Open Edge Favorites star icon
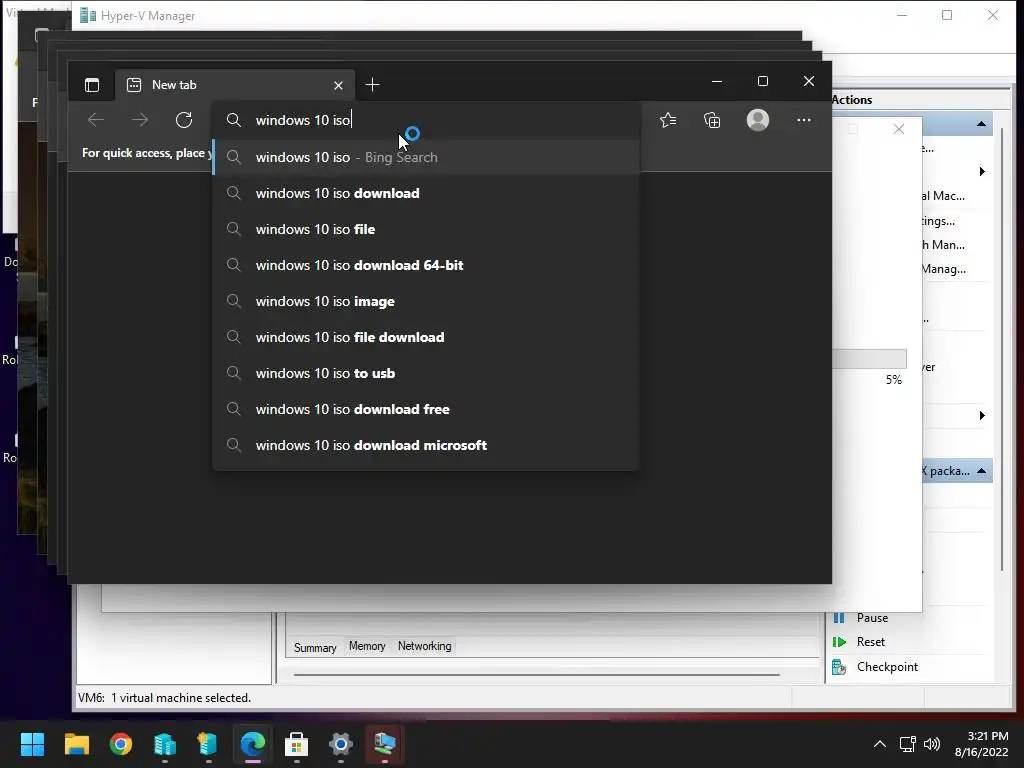The height and width of the screenshot is (768, 1024). coord(668,120)
